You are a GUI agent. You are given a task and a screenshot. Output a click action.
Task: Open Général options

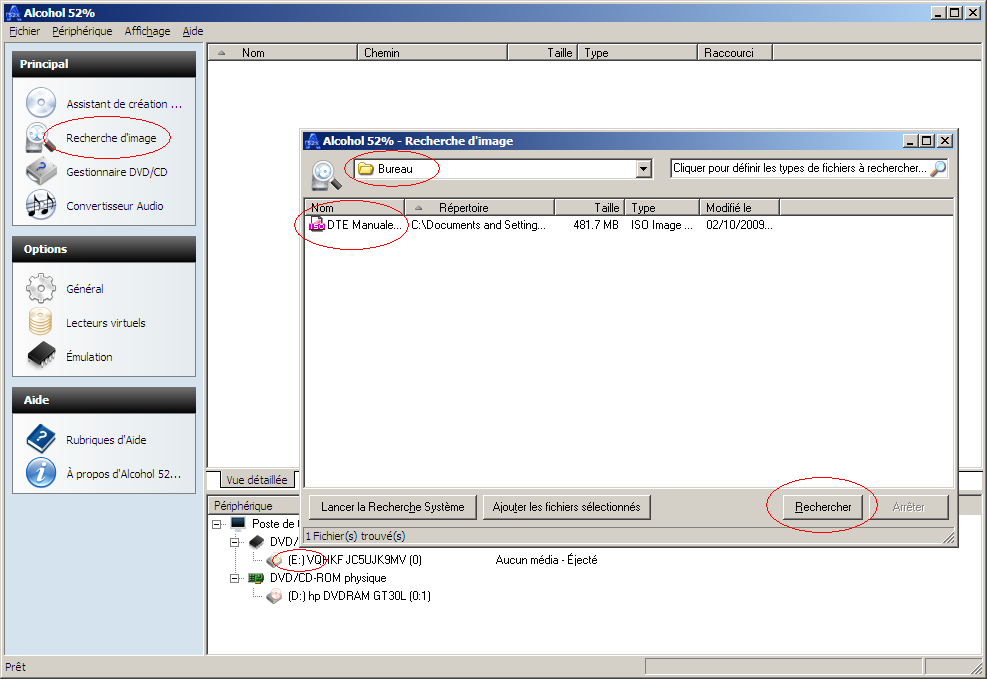click(x=85, y=289)
